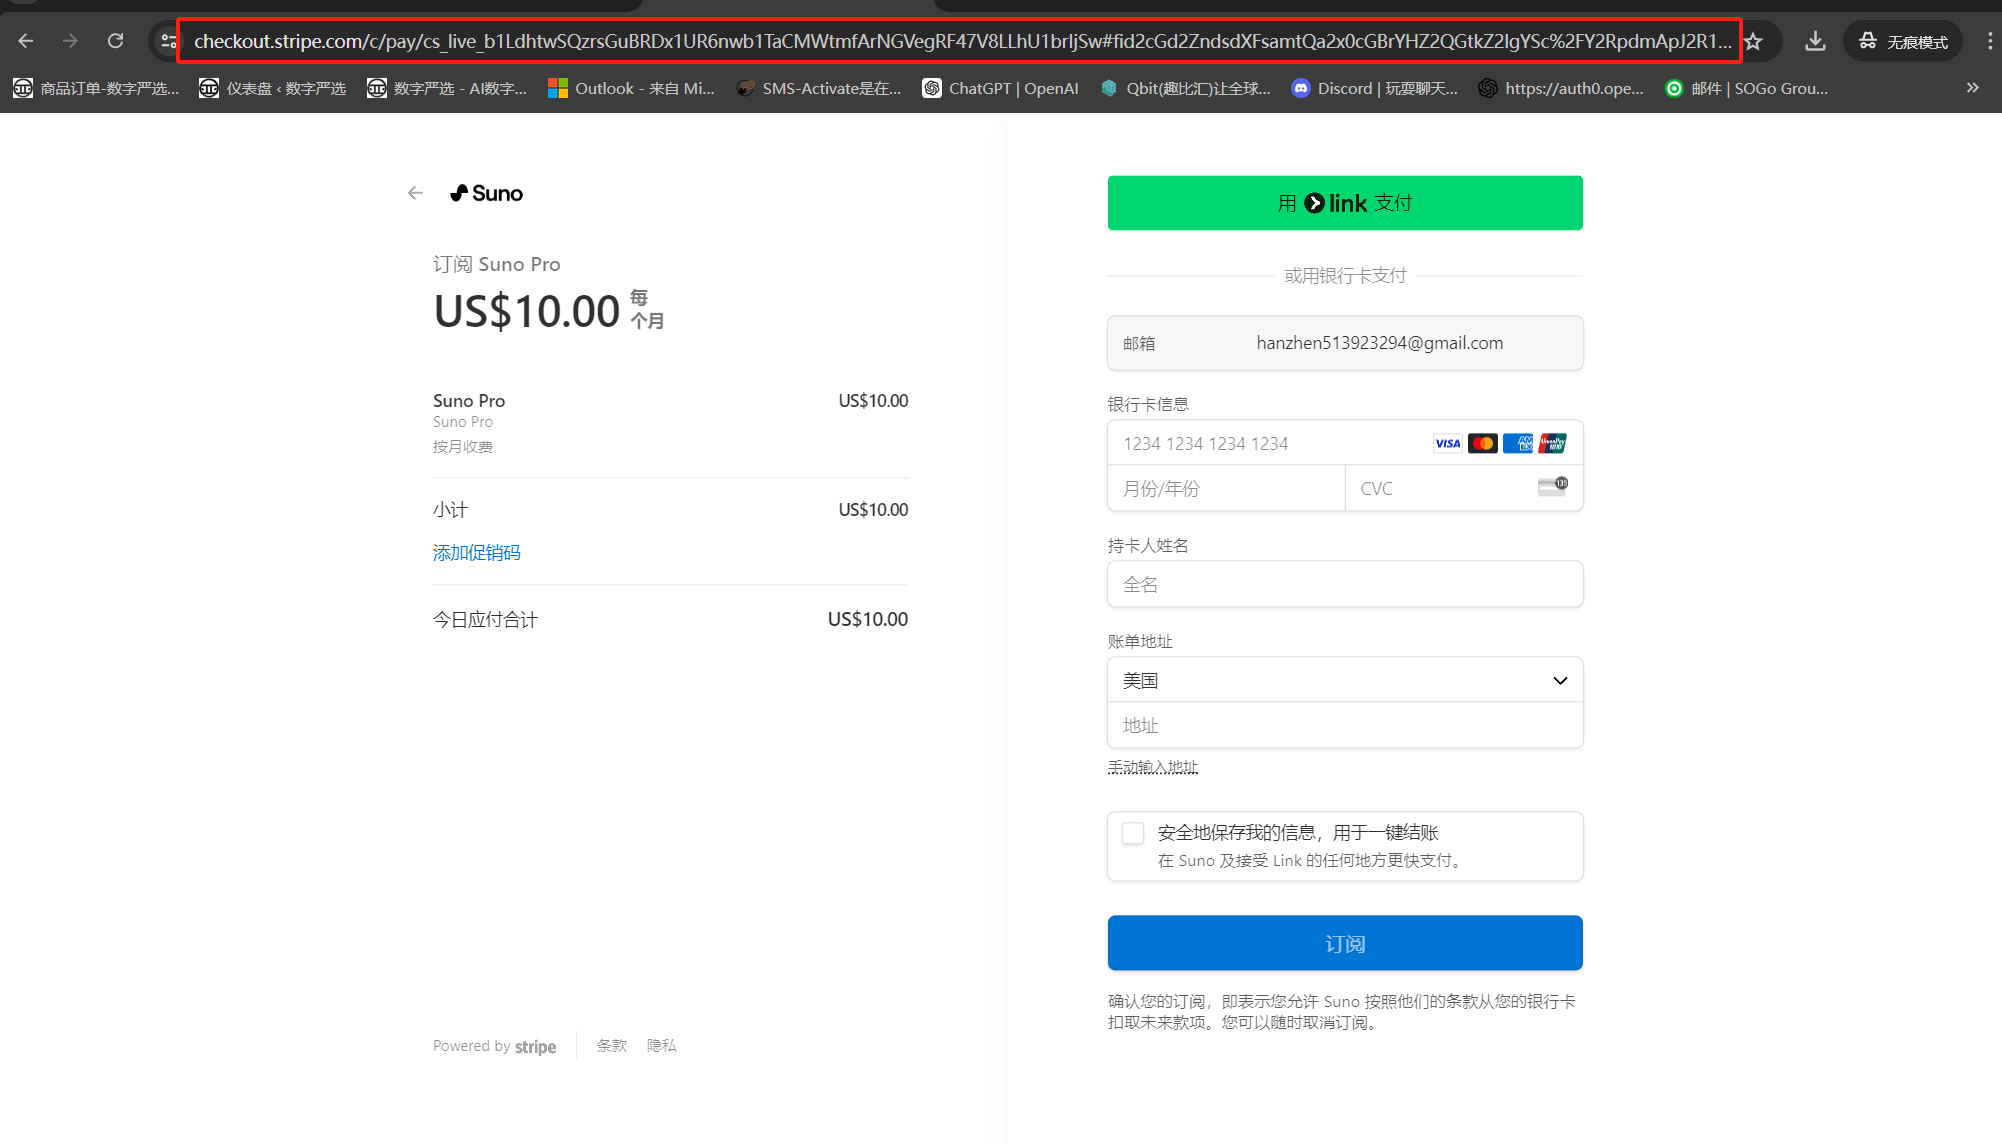
Task: Open the 美国 country dropdown
Action: click(1345, 680)
